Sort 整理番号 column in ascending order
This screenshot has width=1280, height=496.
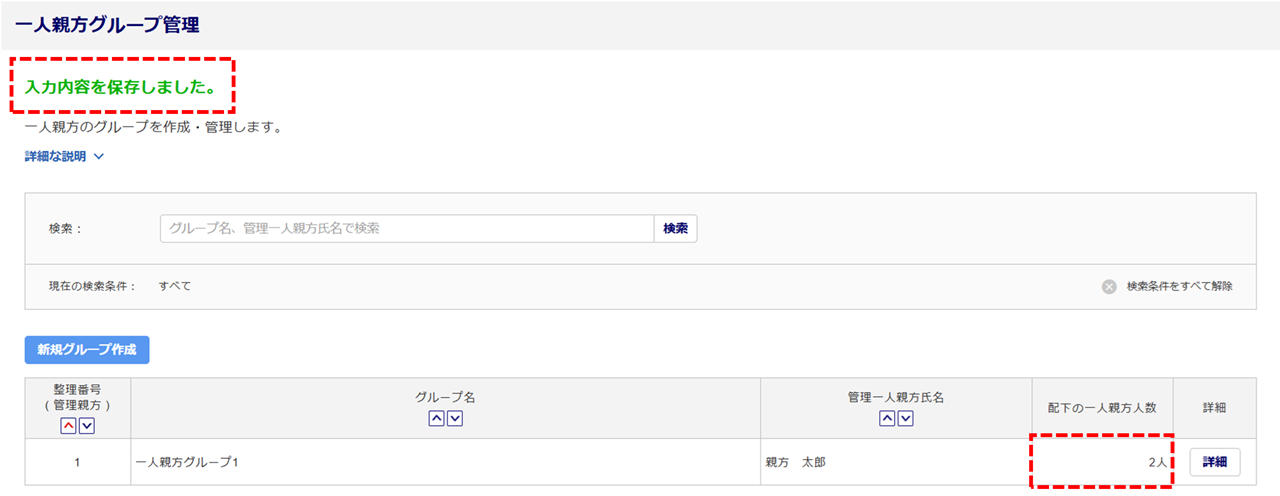(69, 426)
